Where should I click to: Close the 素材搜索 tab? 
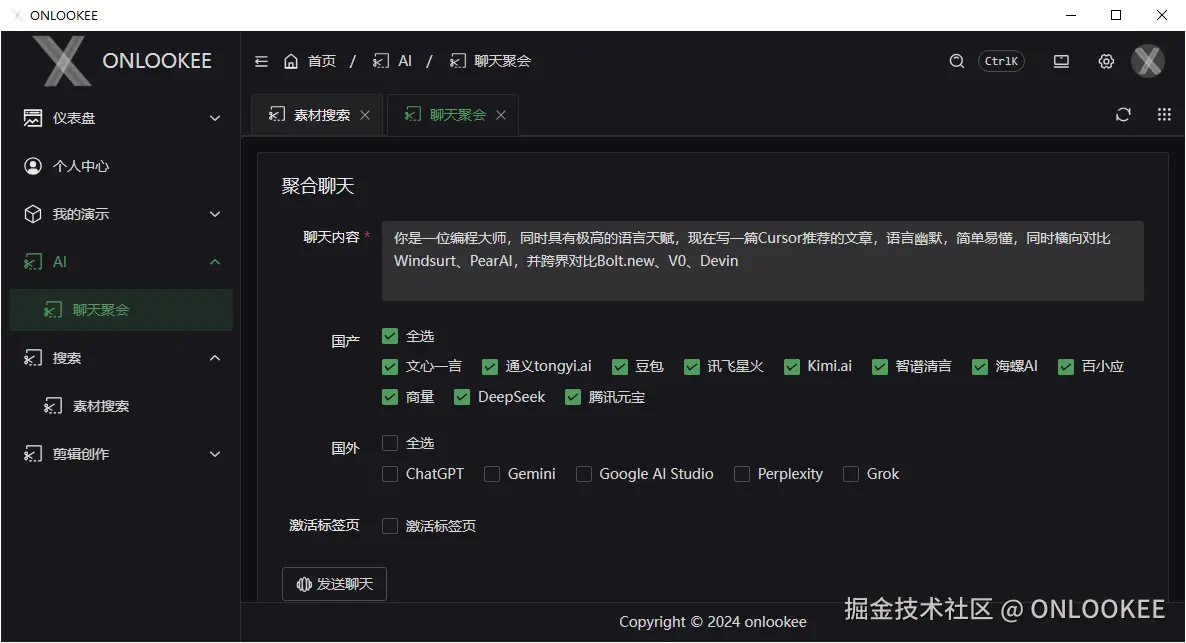coord(365,115)
